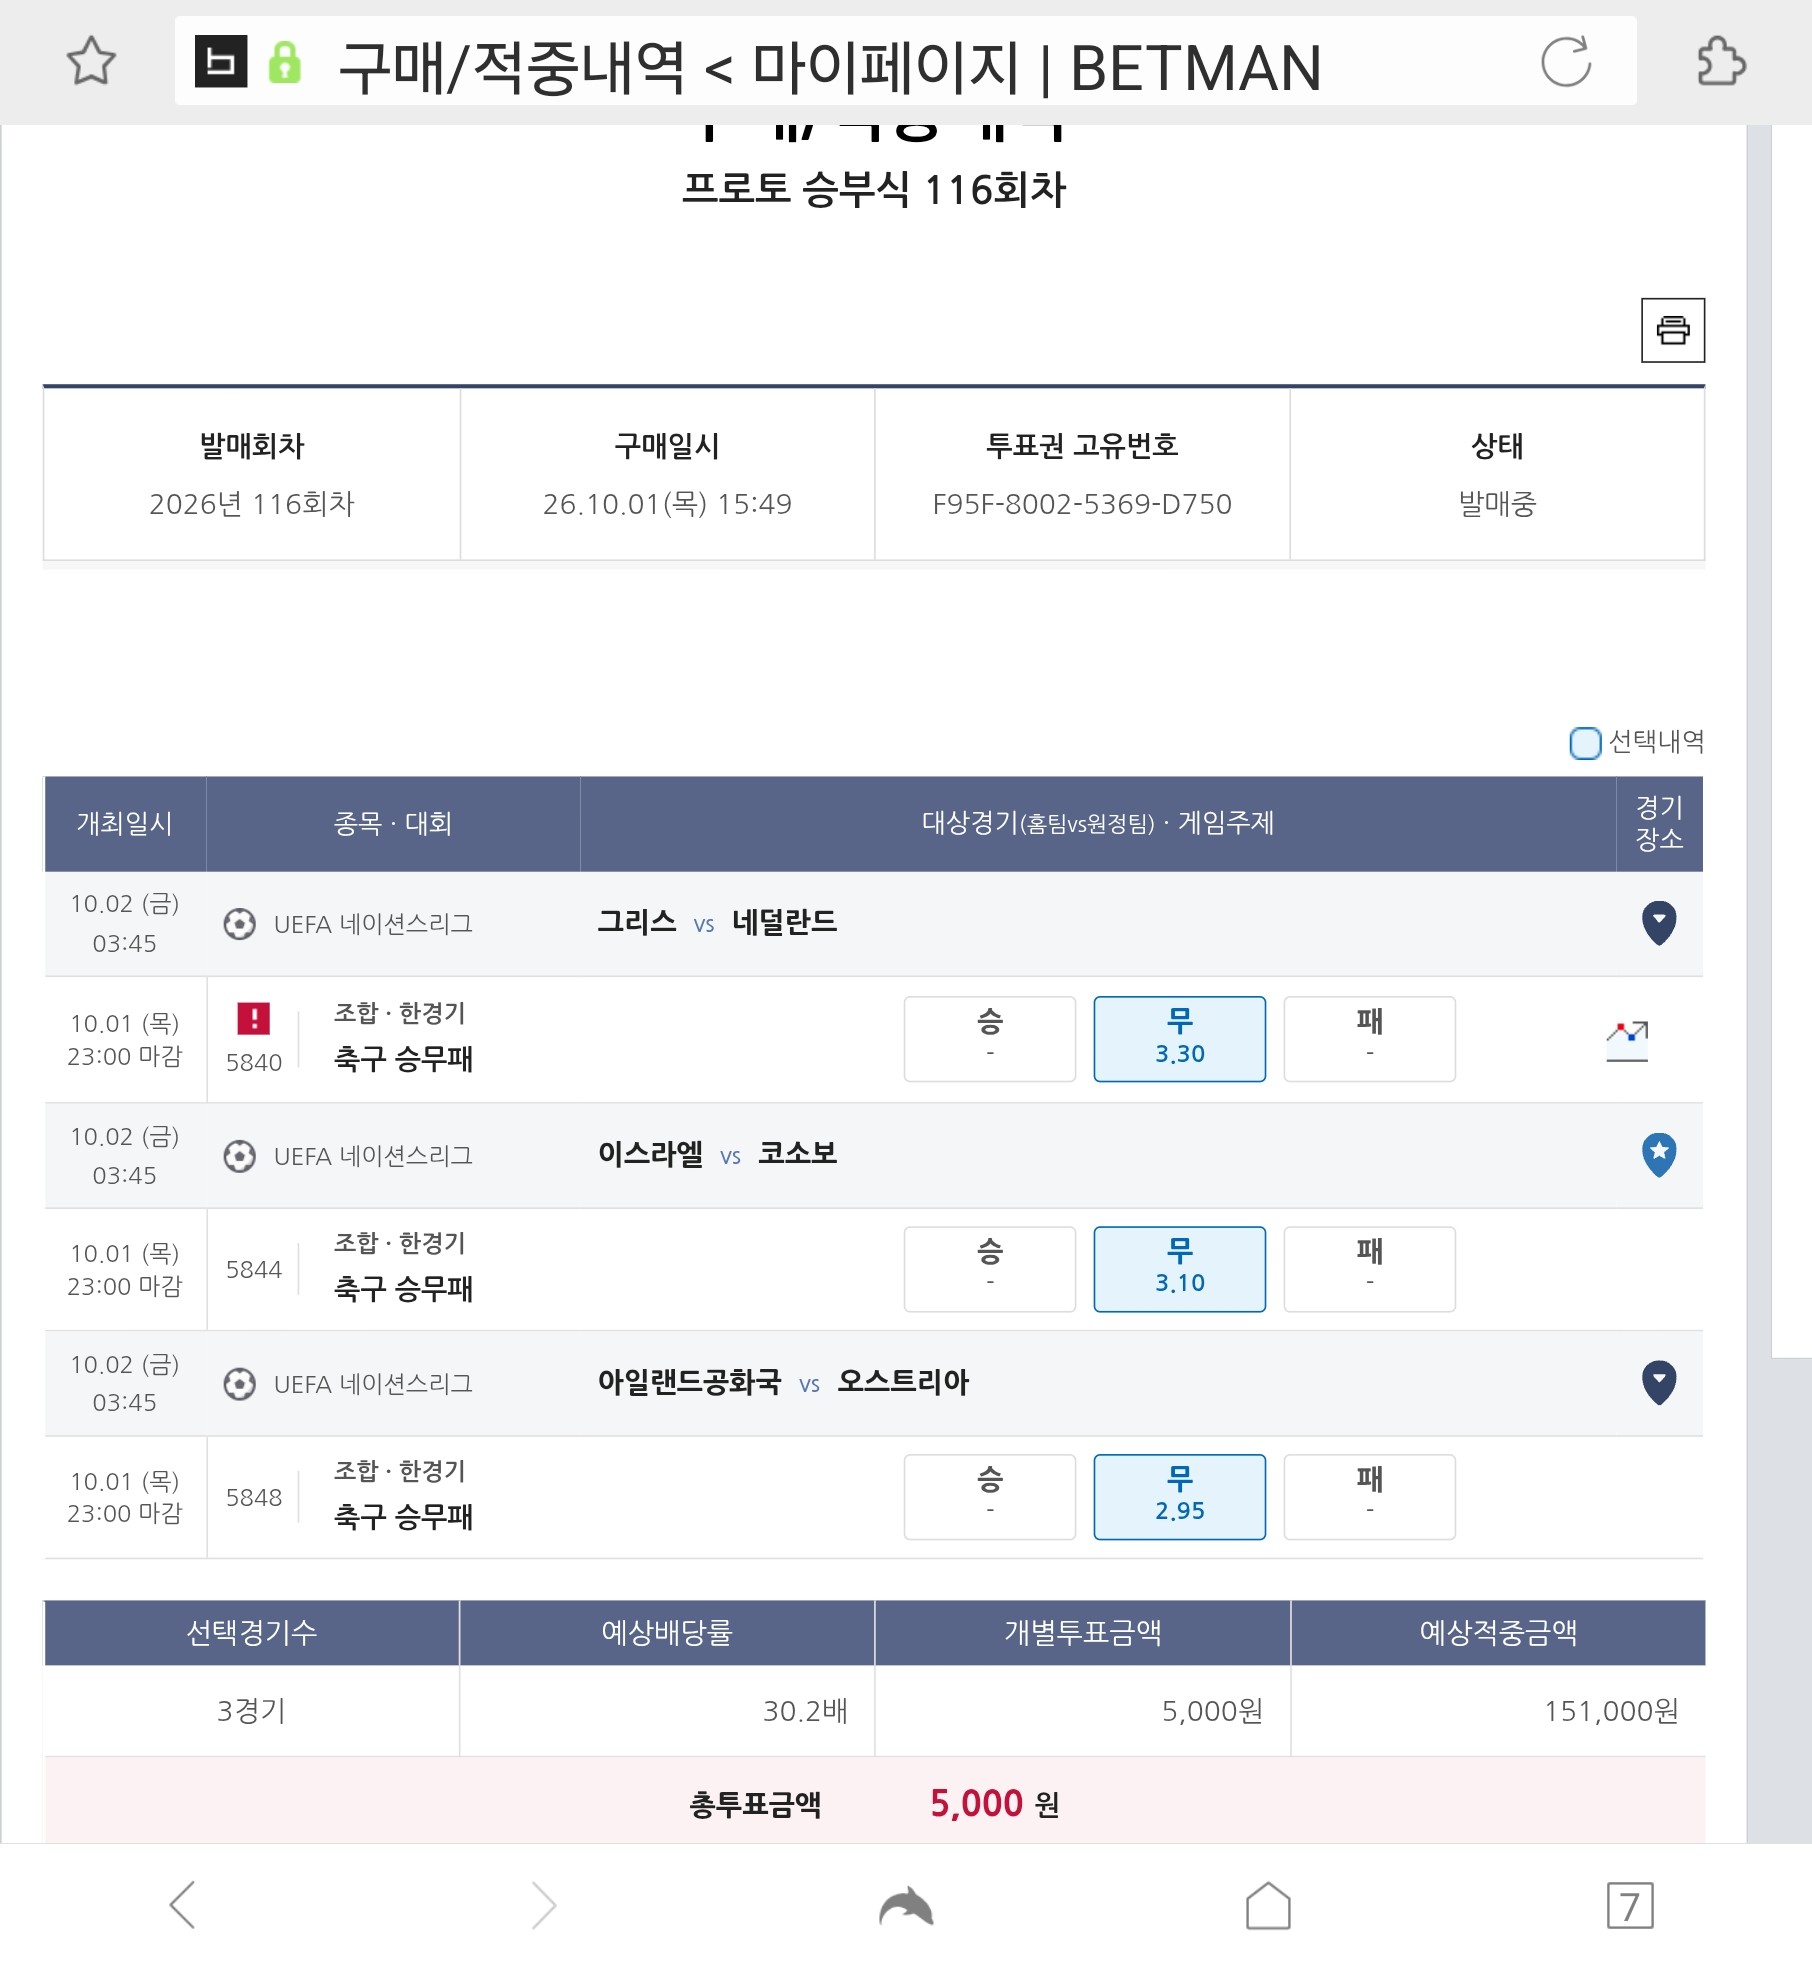This screenshot has width=1812, height=1968.
Task: Toggle the 선택내역 checkbox
Action: 1585,743
